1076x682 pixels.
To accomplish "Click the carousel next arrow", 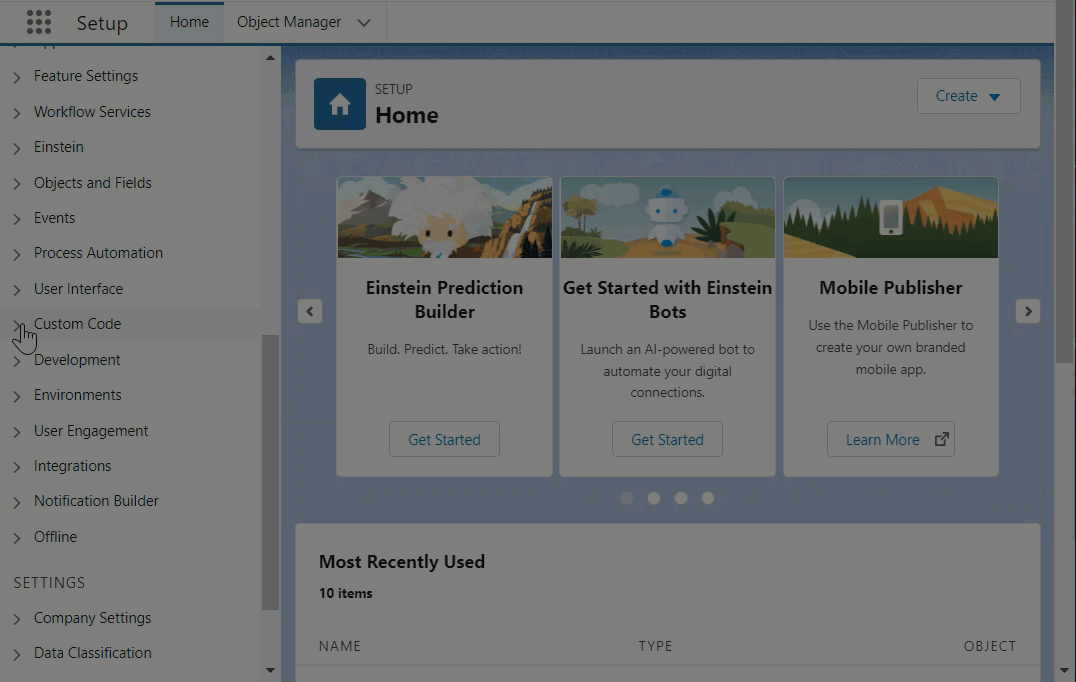I will point(1027,311).
